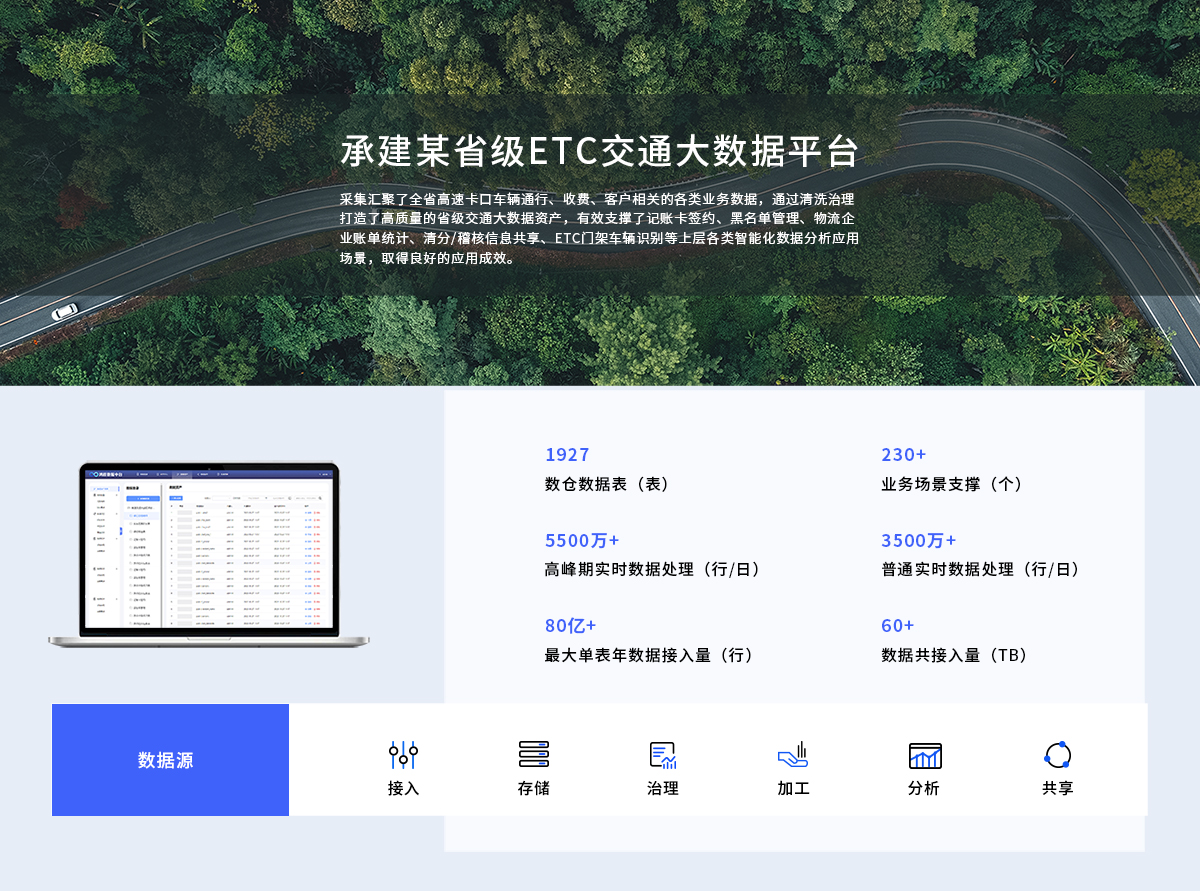Open the laptop dashboard preview image
1200x891 pixels.
pyautogui.click(x=208, y=555)
